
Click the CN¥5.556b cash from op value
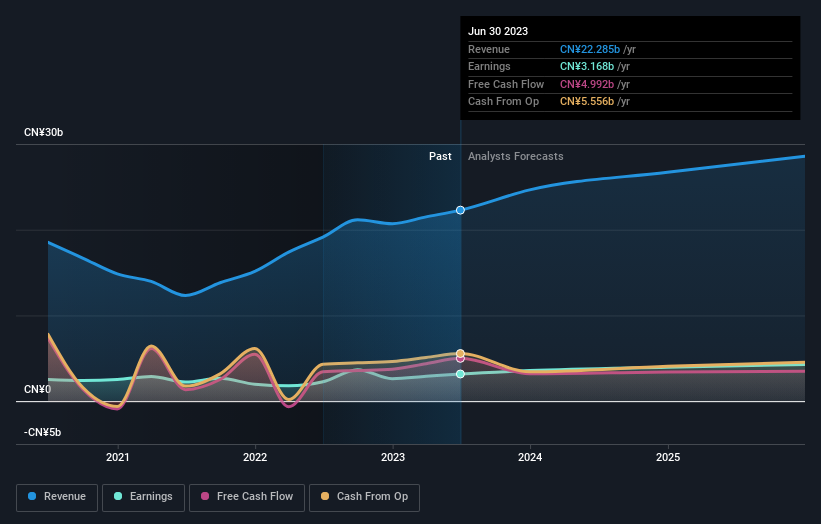click(587, 102)
